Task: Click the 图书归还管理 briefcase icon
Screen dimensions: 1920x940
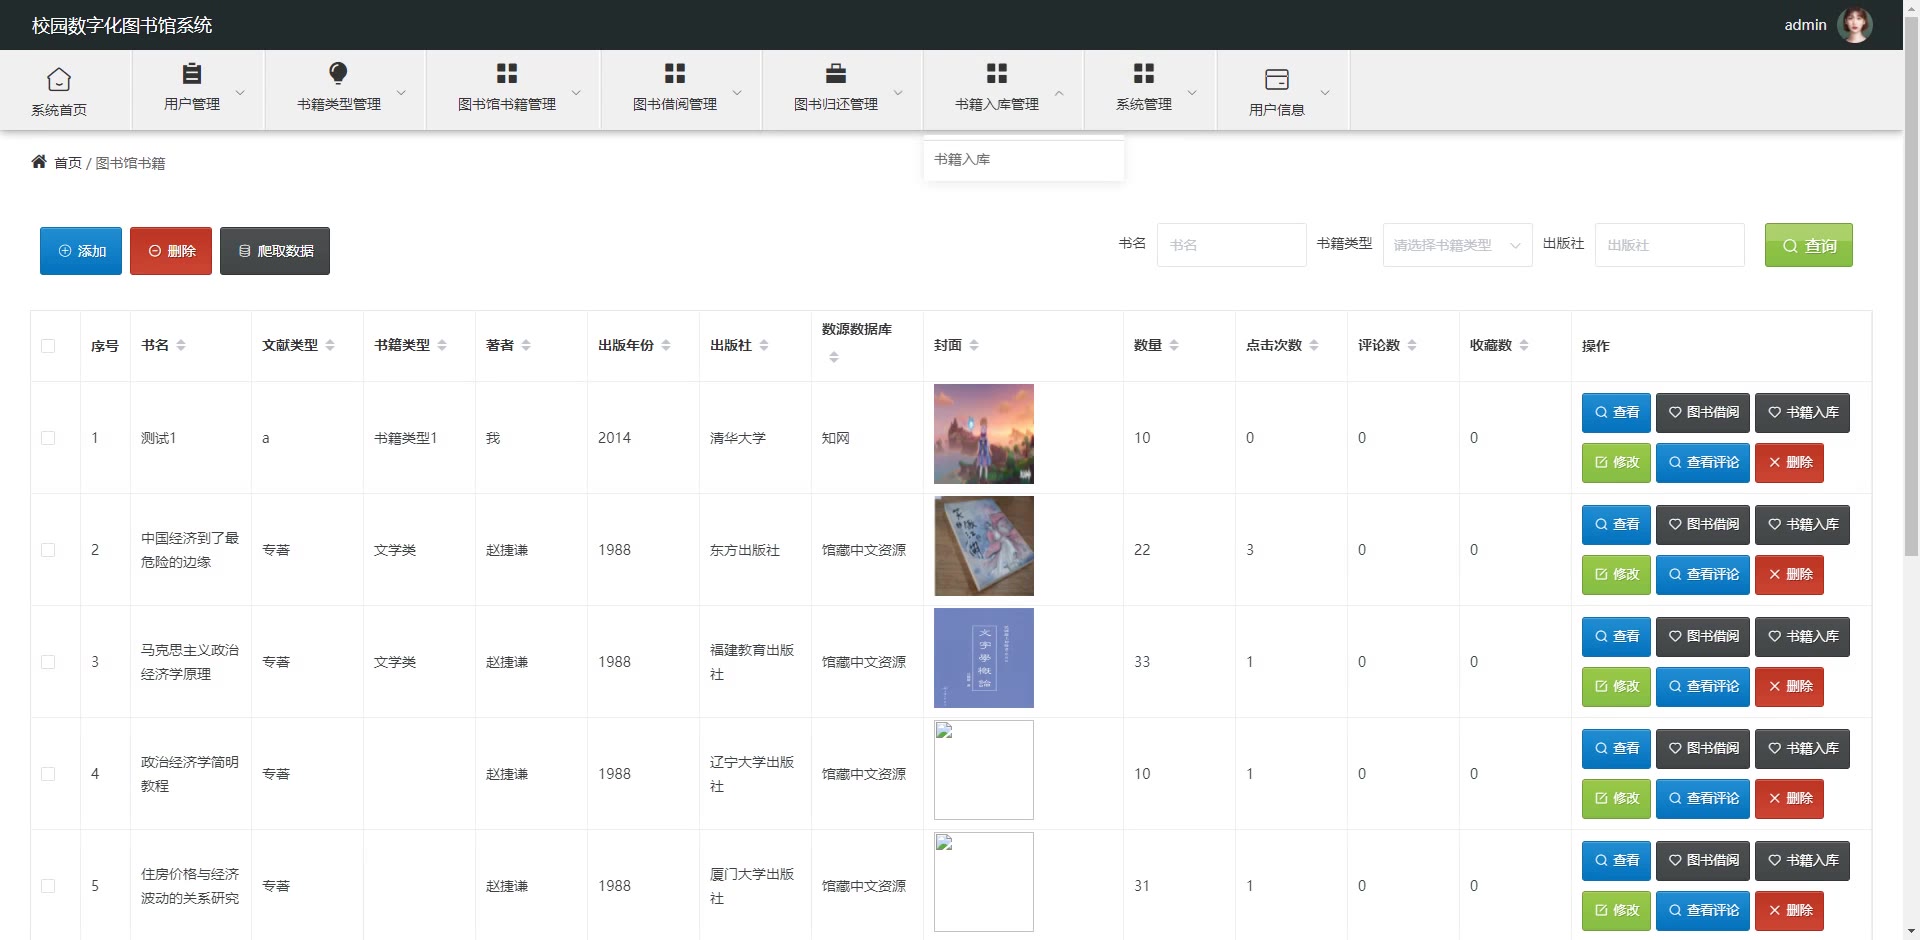Action: pos(835,73)
